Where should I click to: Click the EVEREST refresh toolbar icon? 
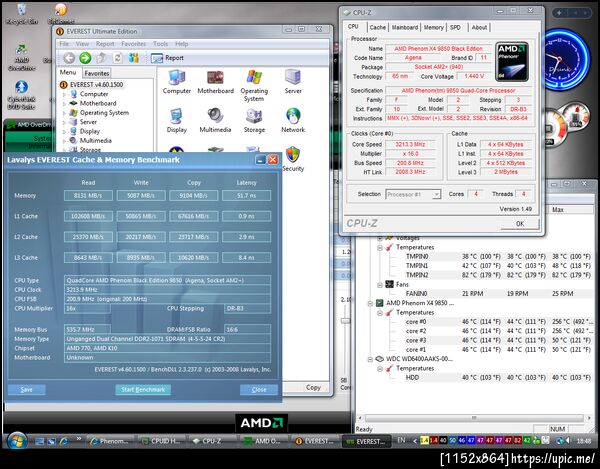point(117,58)
